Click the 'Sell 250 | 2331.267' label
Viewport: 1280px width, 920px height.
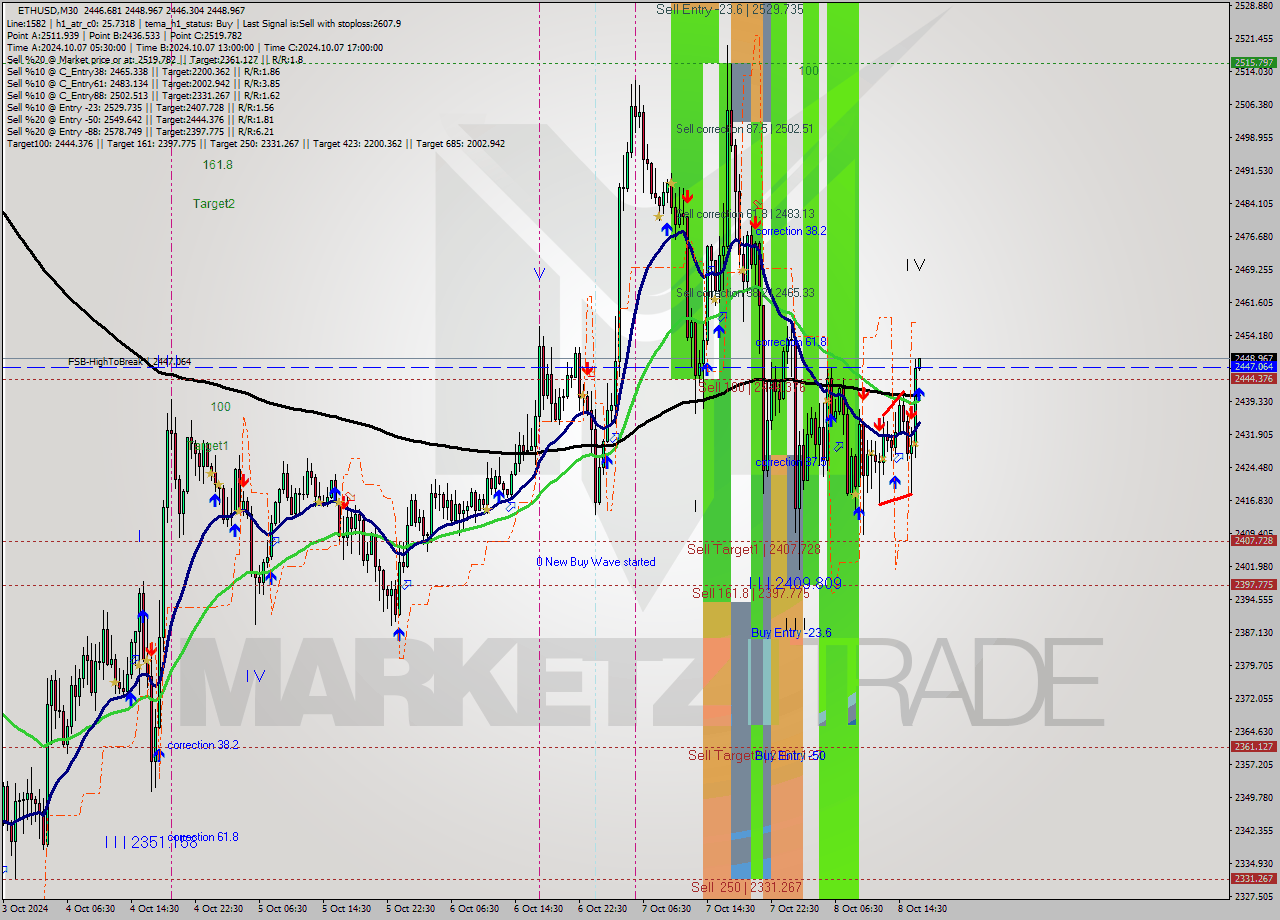tap(746, 887)
